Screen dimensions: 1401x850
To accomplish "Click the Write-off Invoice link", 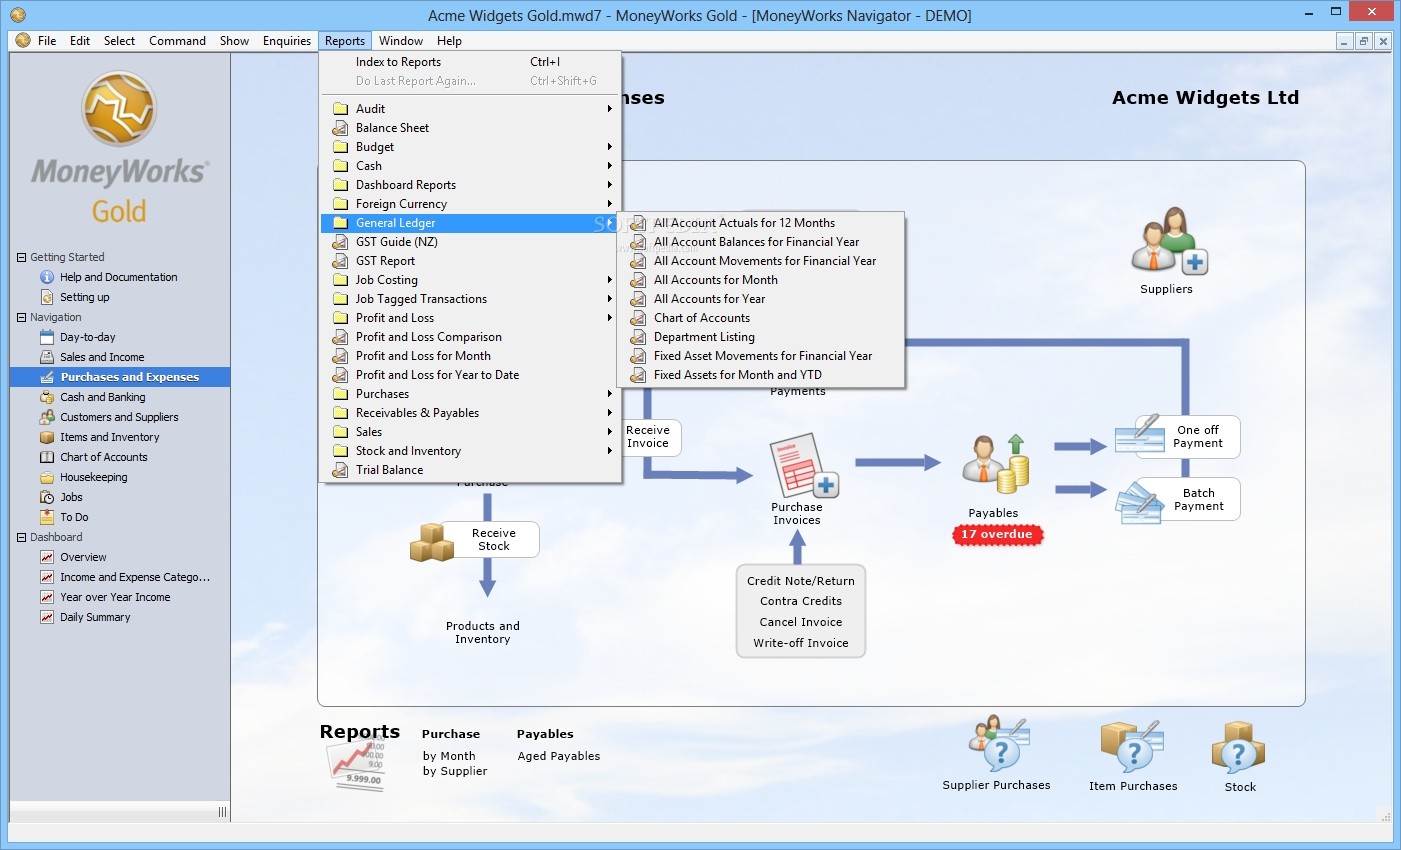I will click(801, 643).
